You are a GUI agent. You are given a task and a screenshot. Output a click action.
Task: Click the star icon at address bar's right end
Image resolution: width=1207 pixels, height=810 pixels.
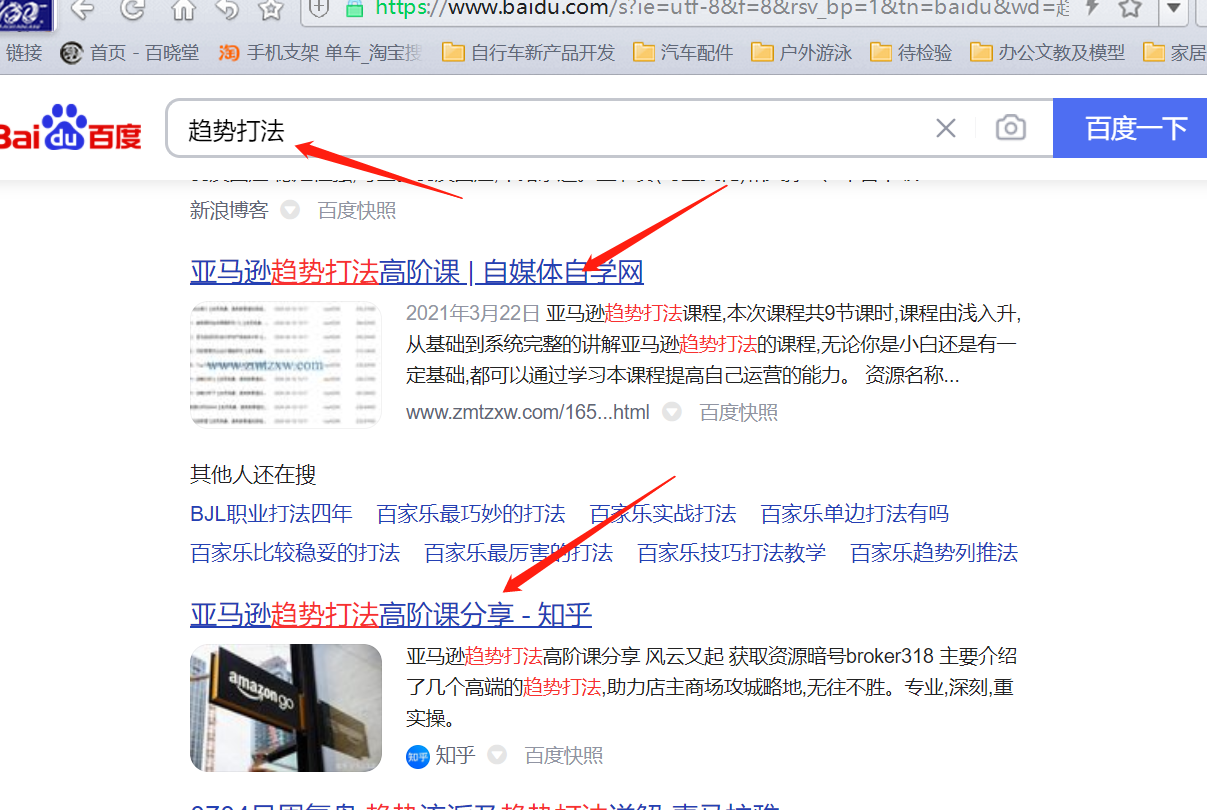pyautogui.click(x=1130, y=8)
